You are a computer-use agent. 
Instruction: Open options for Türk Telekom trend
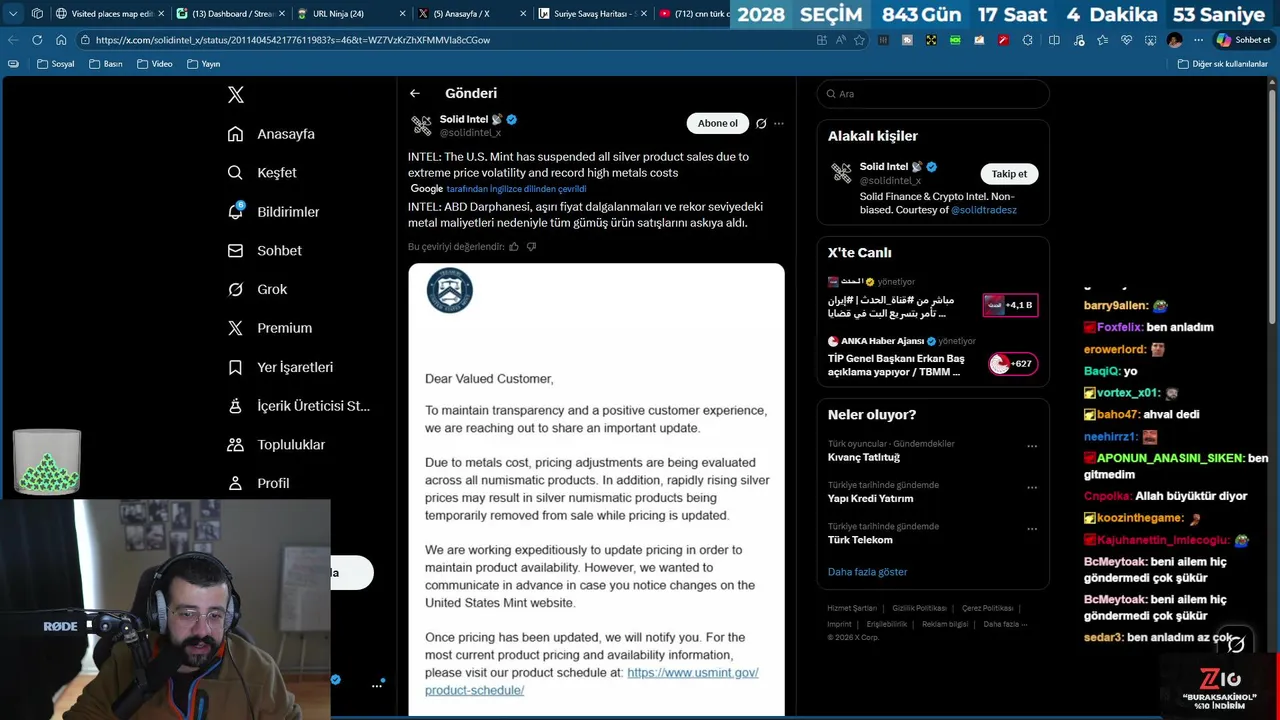point(1032,529)
